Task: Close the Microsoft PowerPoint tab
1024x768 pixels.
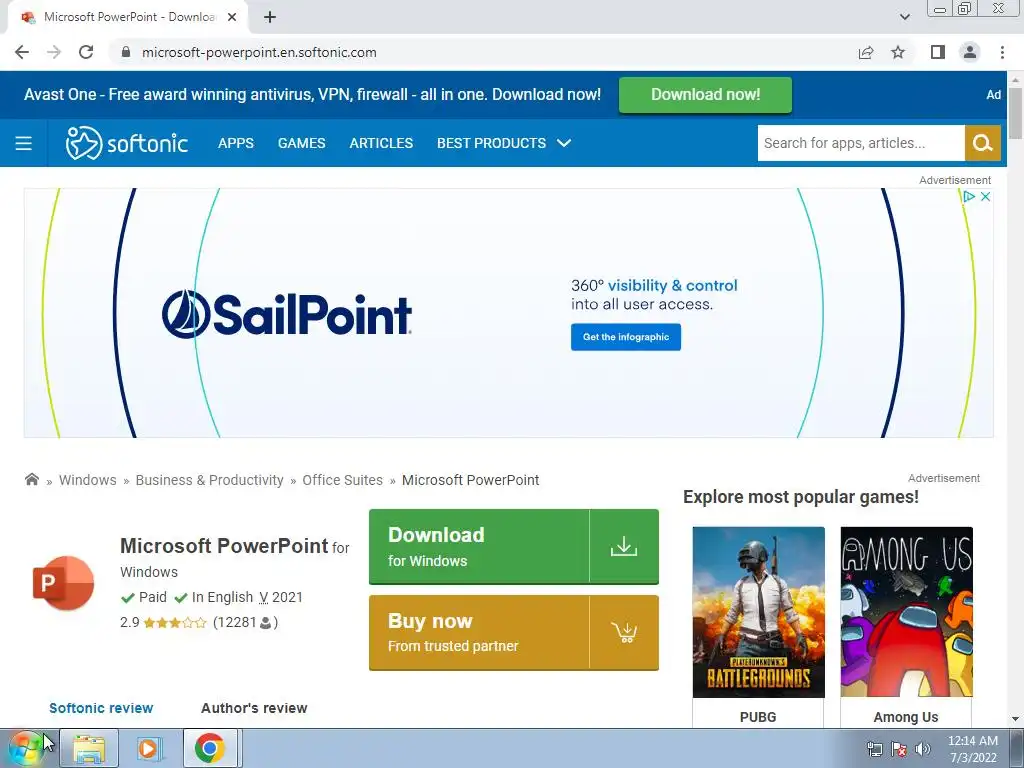Action: (x=232, y=17)
